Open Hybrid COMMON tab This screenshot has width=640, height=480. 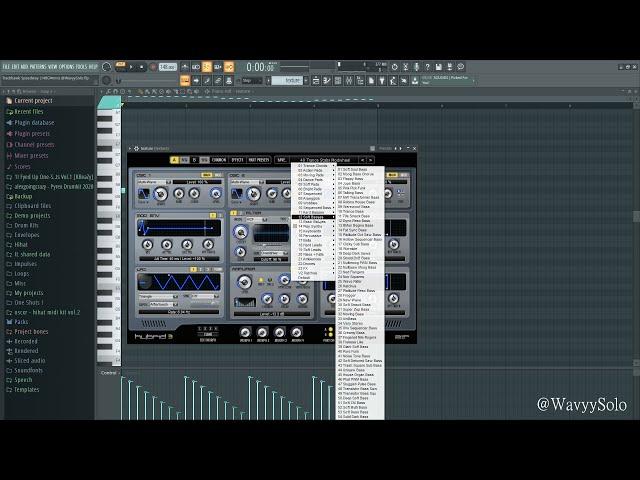pyautogui.click(x=219, y=160)
